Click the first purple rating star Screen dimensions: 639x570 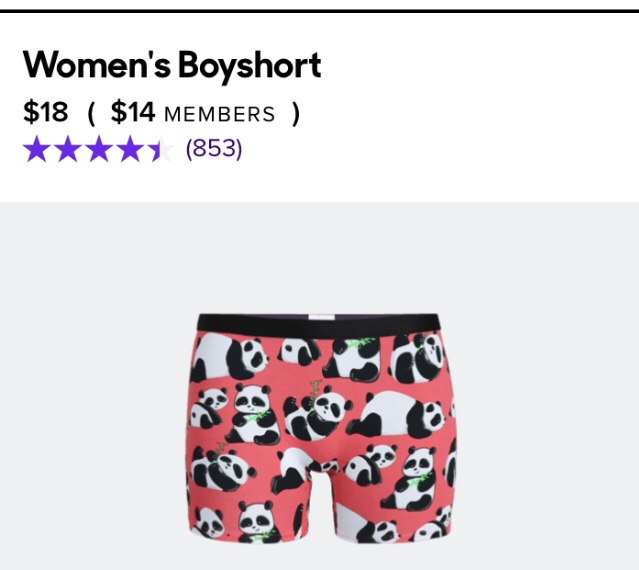[36, 150]
